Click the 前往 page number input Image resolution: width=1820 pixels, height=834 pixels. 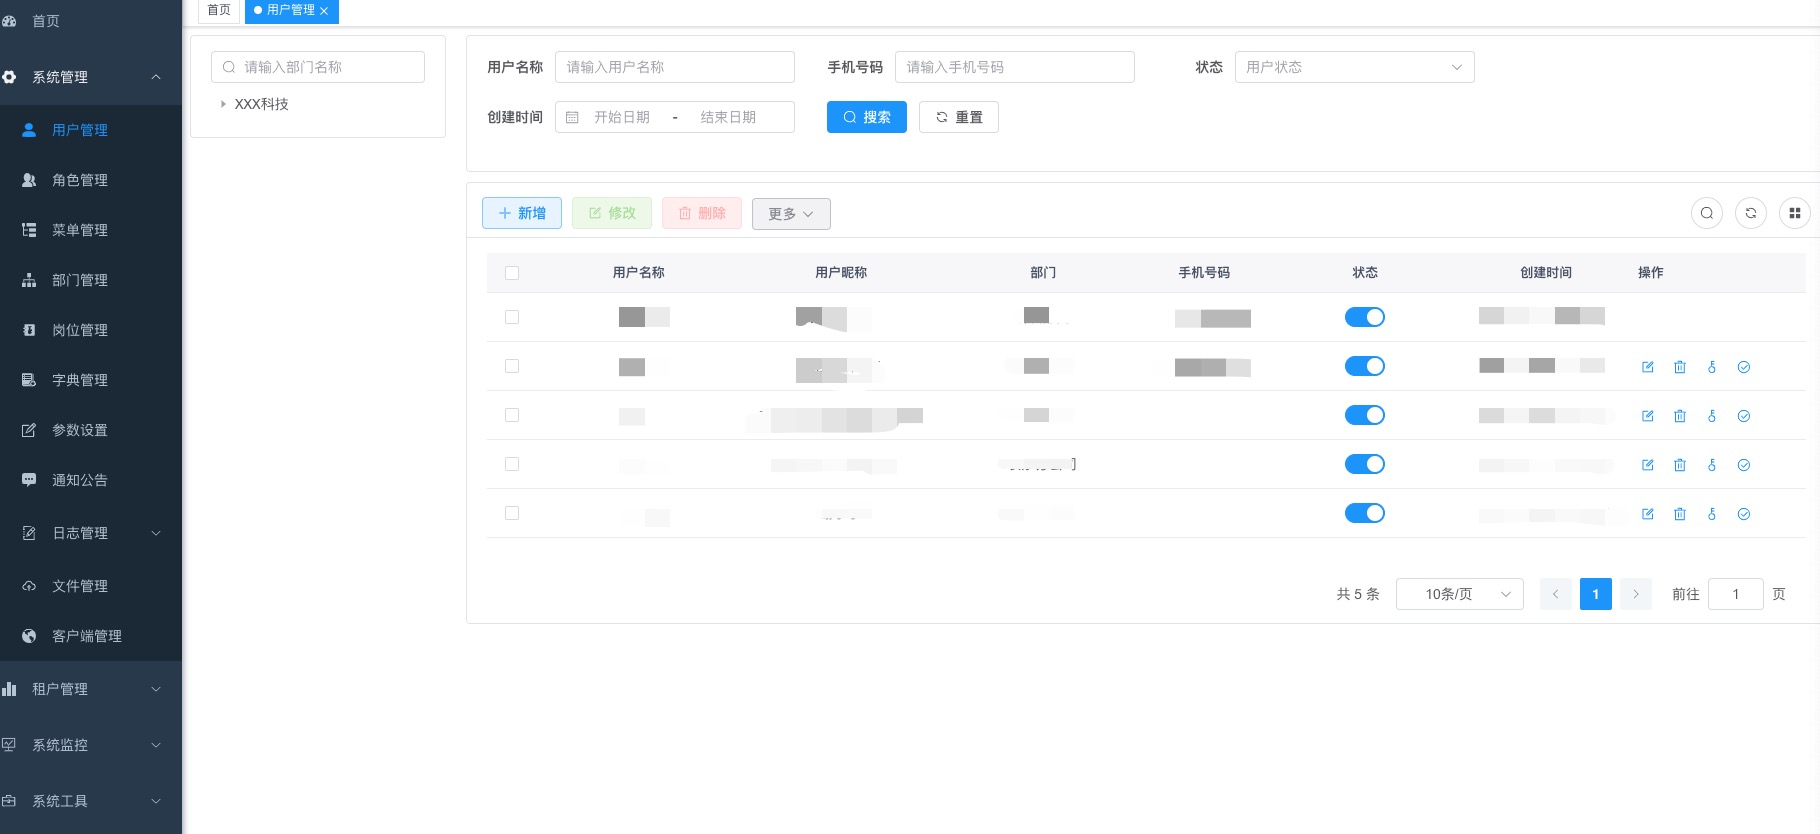click(1736, 594)
